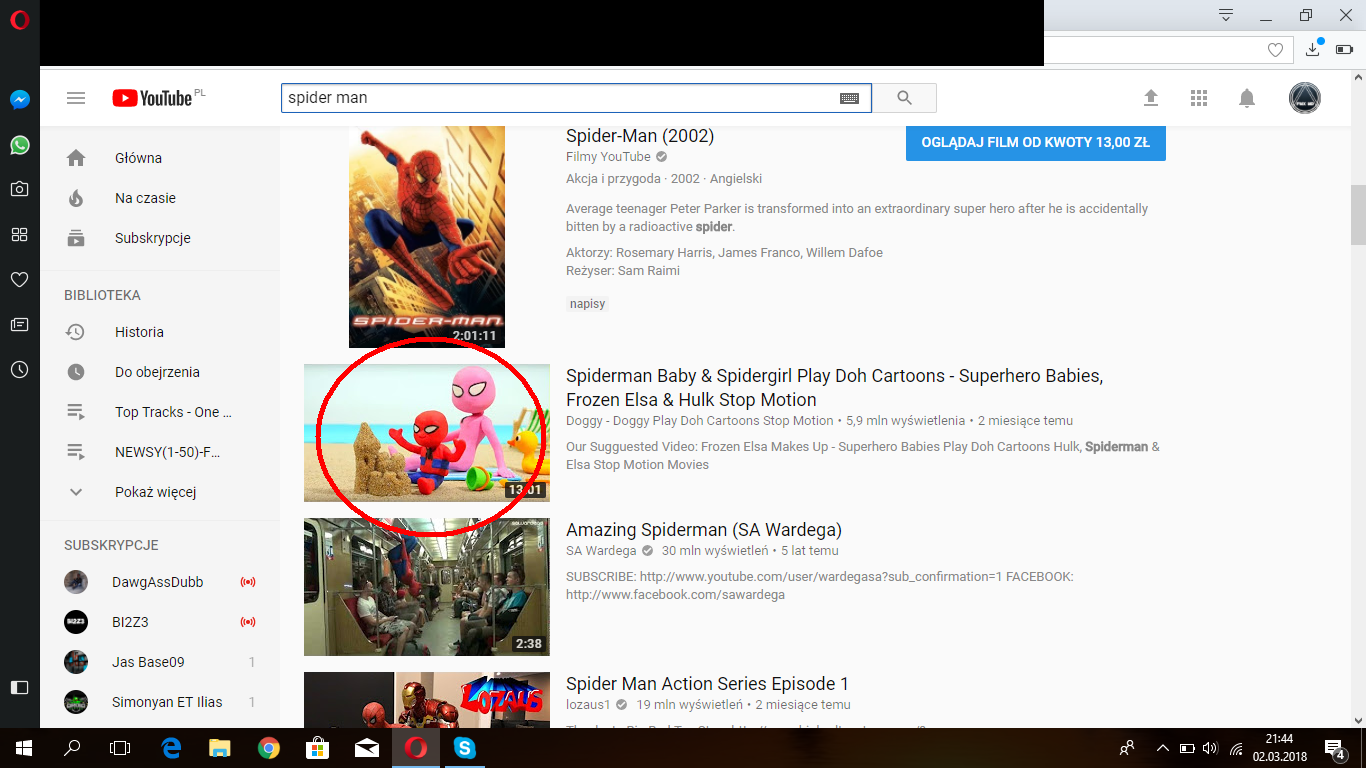Open the lozaus1 channel link
The image size is (1366, 768).
pos(589,705)
